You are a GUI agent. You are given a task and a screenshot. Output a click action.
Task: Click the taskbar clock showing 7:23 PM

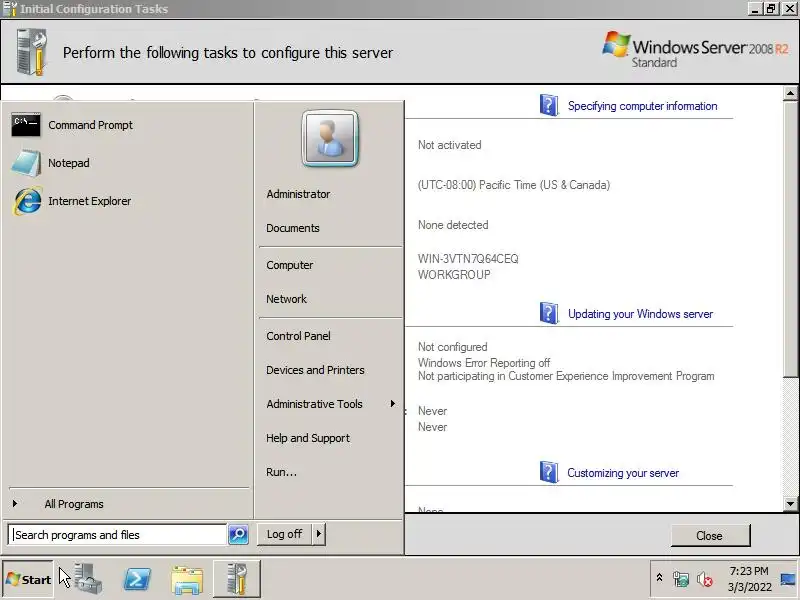pos(748,571)
